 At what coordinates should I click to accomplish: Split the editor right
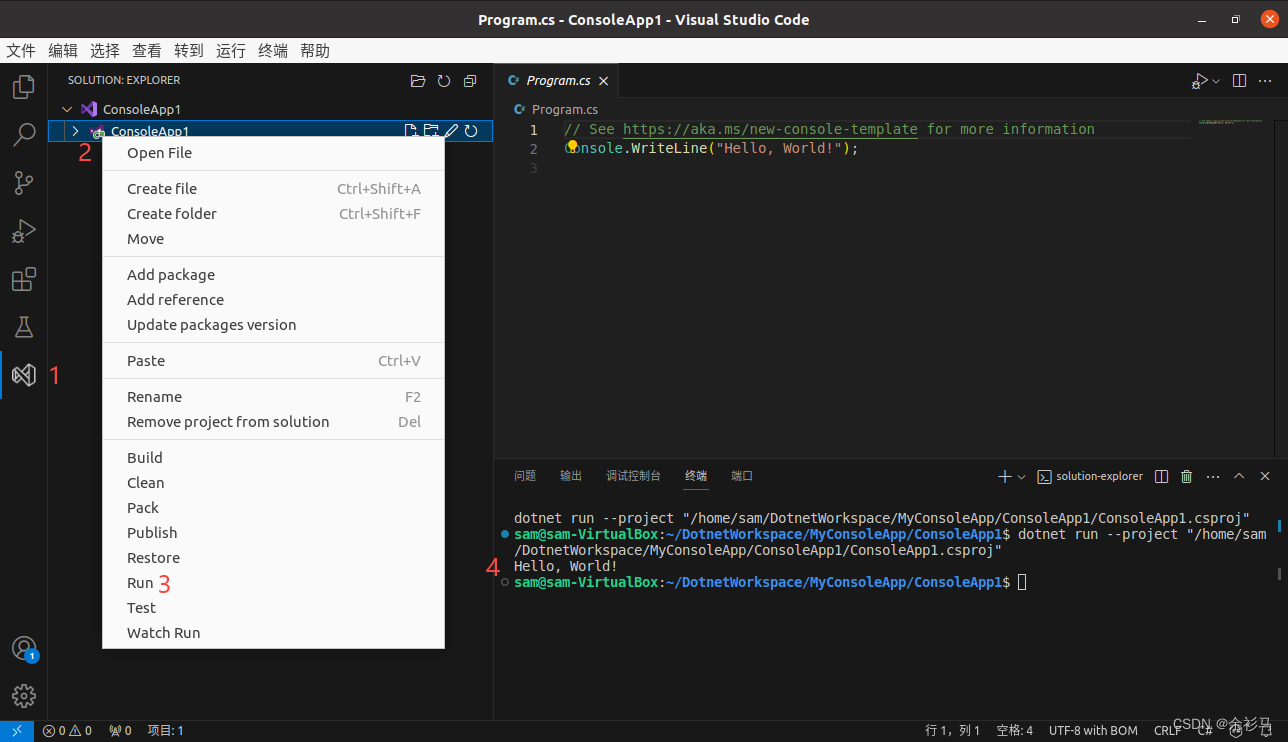pos(1239,81)
